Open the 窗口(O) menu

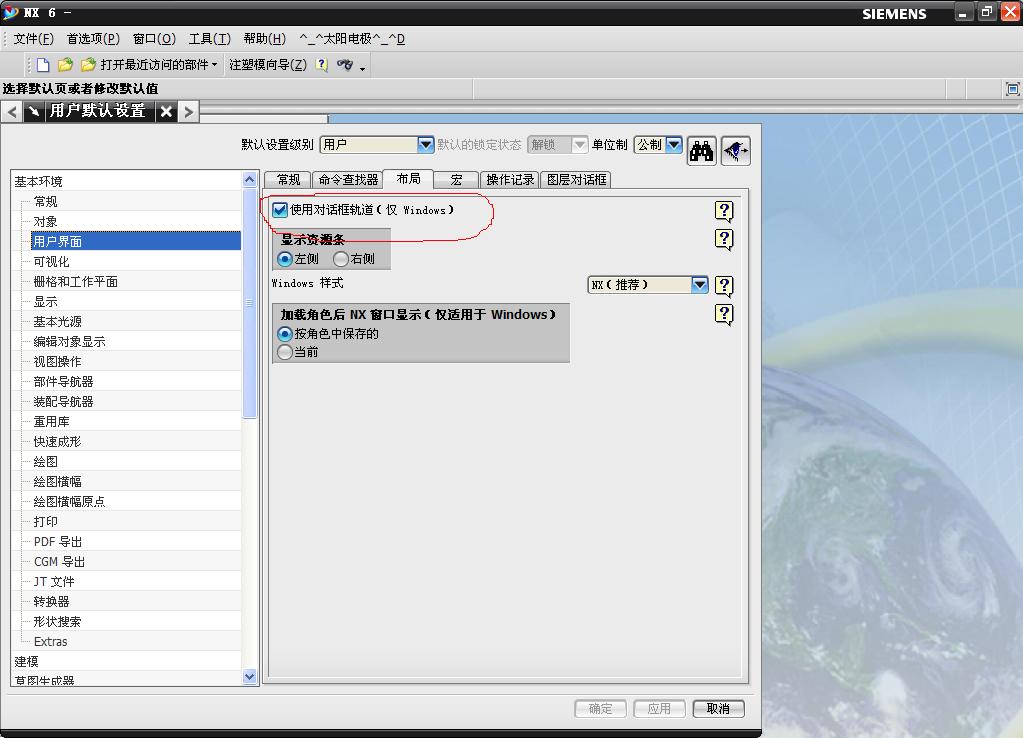(x=154, y=39)
